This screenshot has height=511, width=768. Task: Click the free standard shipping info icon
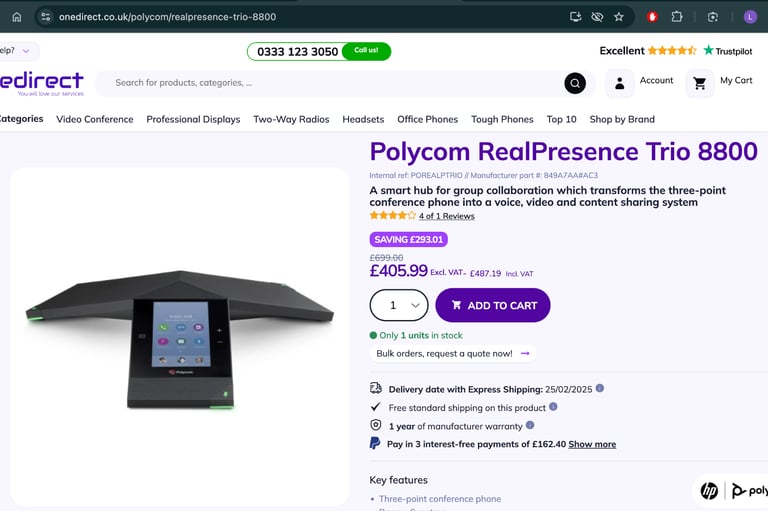(x=553, y=407)
